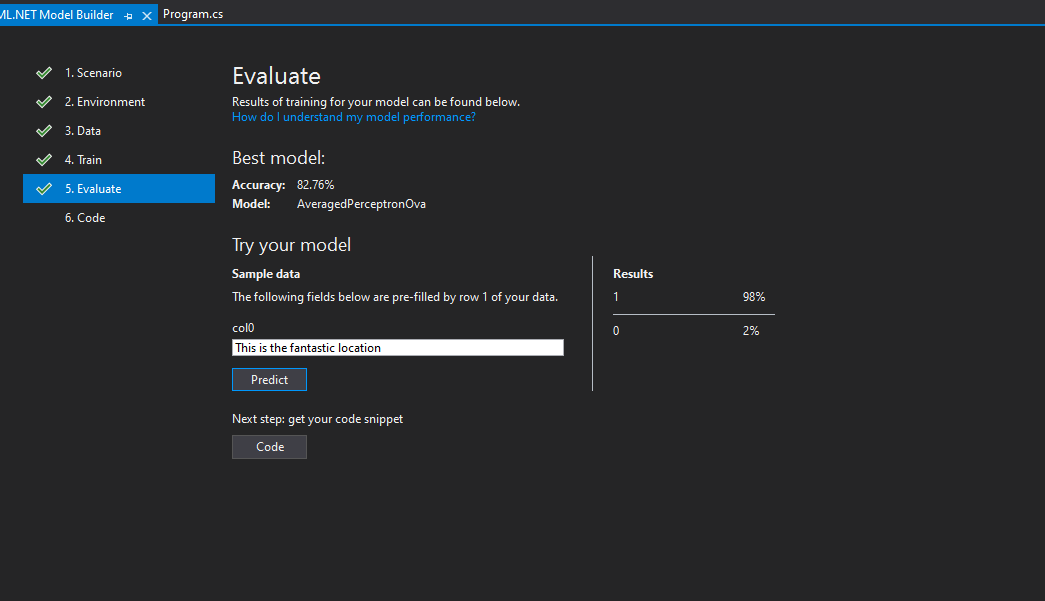1045x601 pixels.
Task: Close the ML.NET Model Builder tab
Action: click(x=147, y=16)
